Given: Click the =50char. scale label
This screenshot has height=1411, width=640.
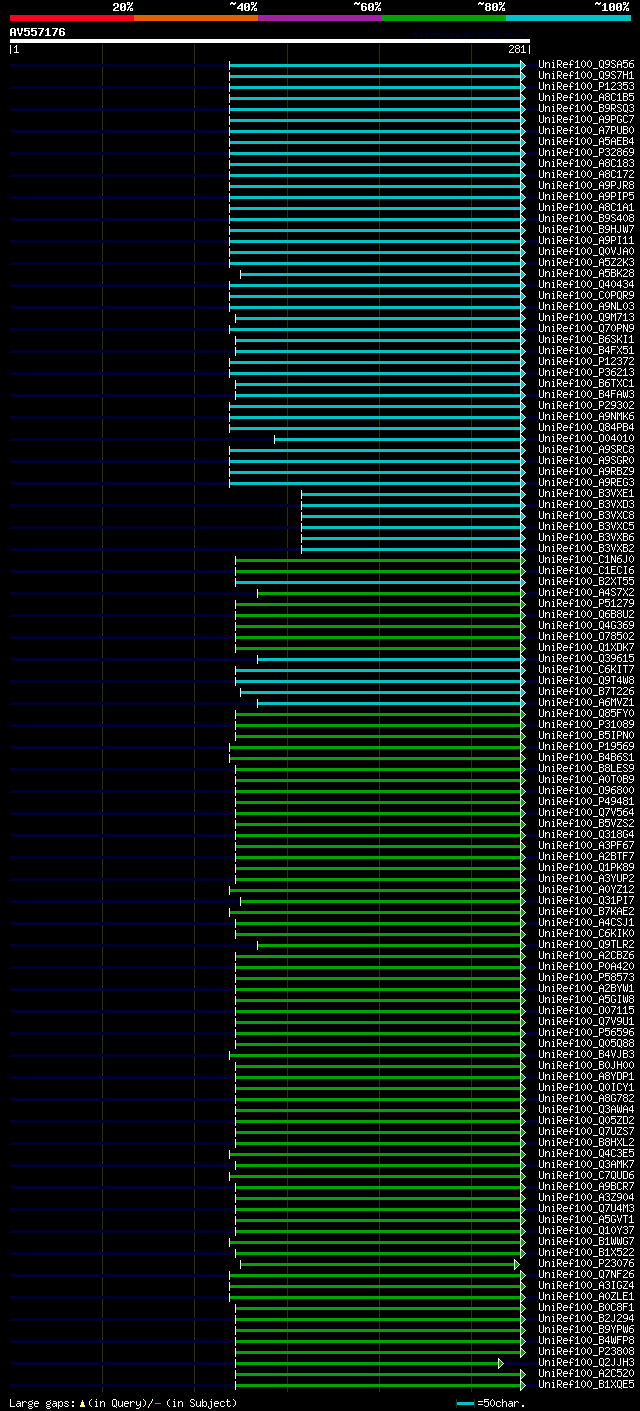Looking at the screenshot, I should pos(501,1403).
